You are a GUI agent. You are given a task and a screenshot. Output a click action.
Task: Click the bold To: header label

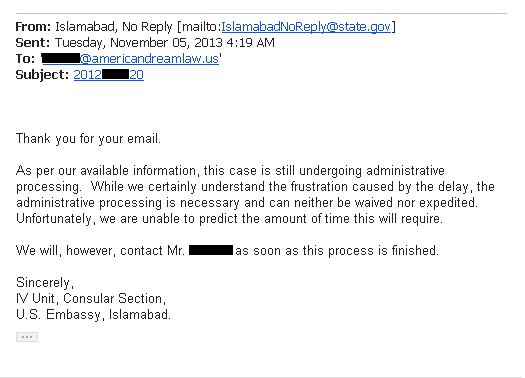[25, 59]
